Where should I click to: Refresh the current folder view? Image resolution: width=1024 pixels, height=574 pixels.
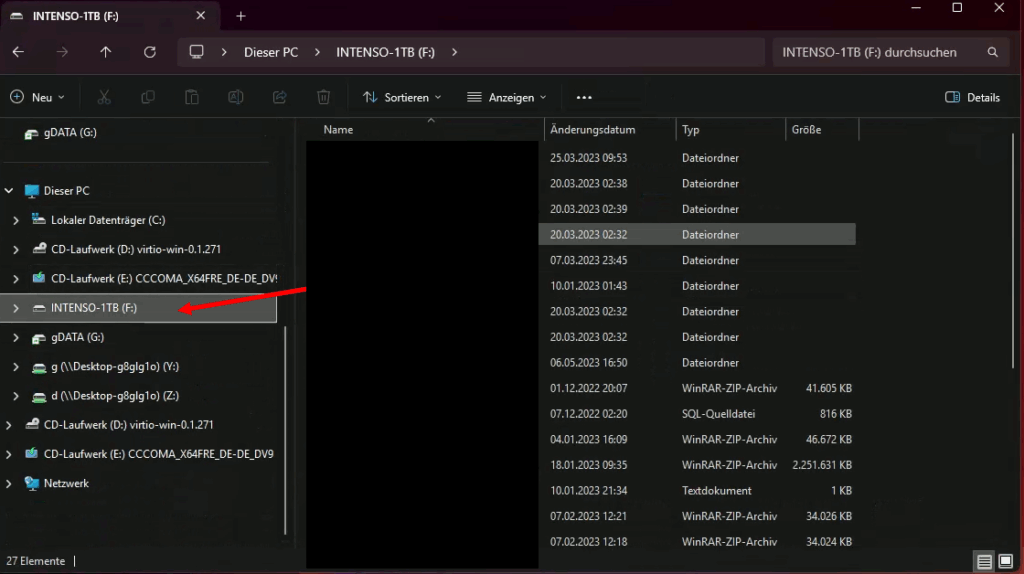(150, 52)
